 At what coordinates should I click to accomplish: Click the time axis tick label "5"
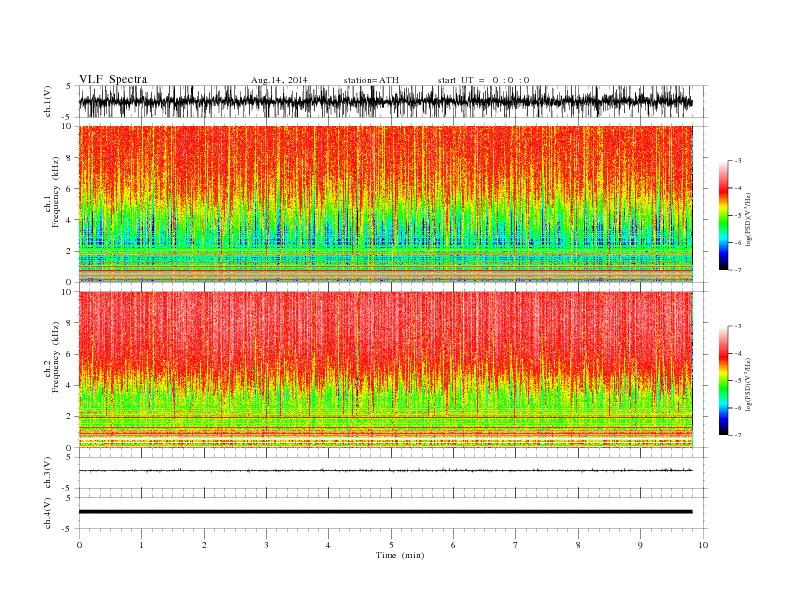pos(391,545)
